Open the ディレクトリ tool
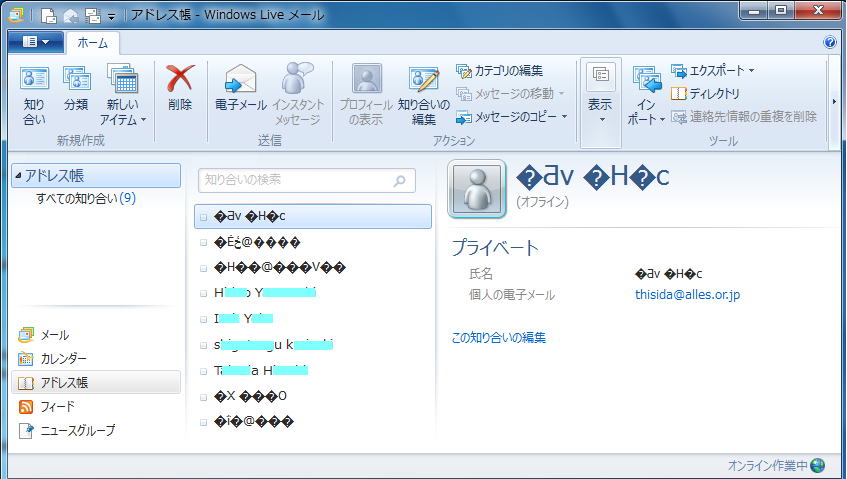 tap(705, 94)
